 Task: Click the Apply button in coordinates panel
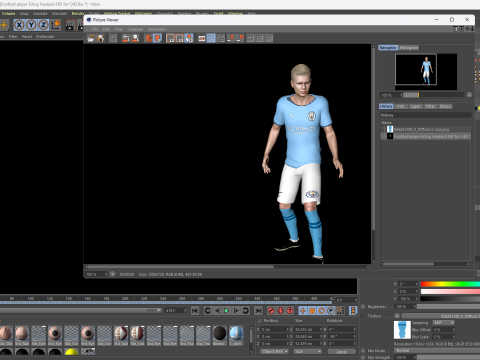pyautogui.click(x=342, y=352)
